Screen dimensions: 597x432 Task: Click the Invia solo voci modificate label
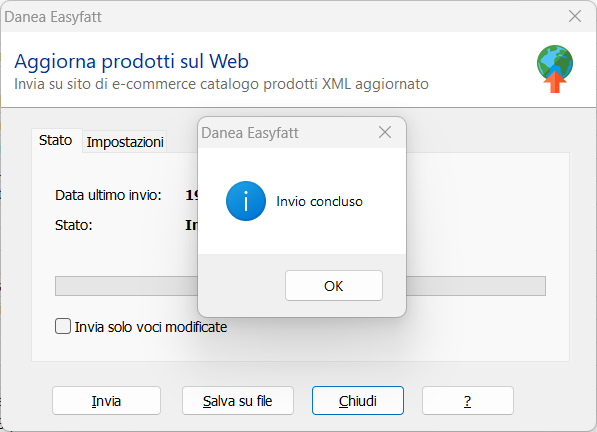(x=151, y=327)
